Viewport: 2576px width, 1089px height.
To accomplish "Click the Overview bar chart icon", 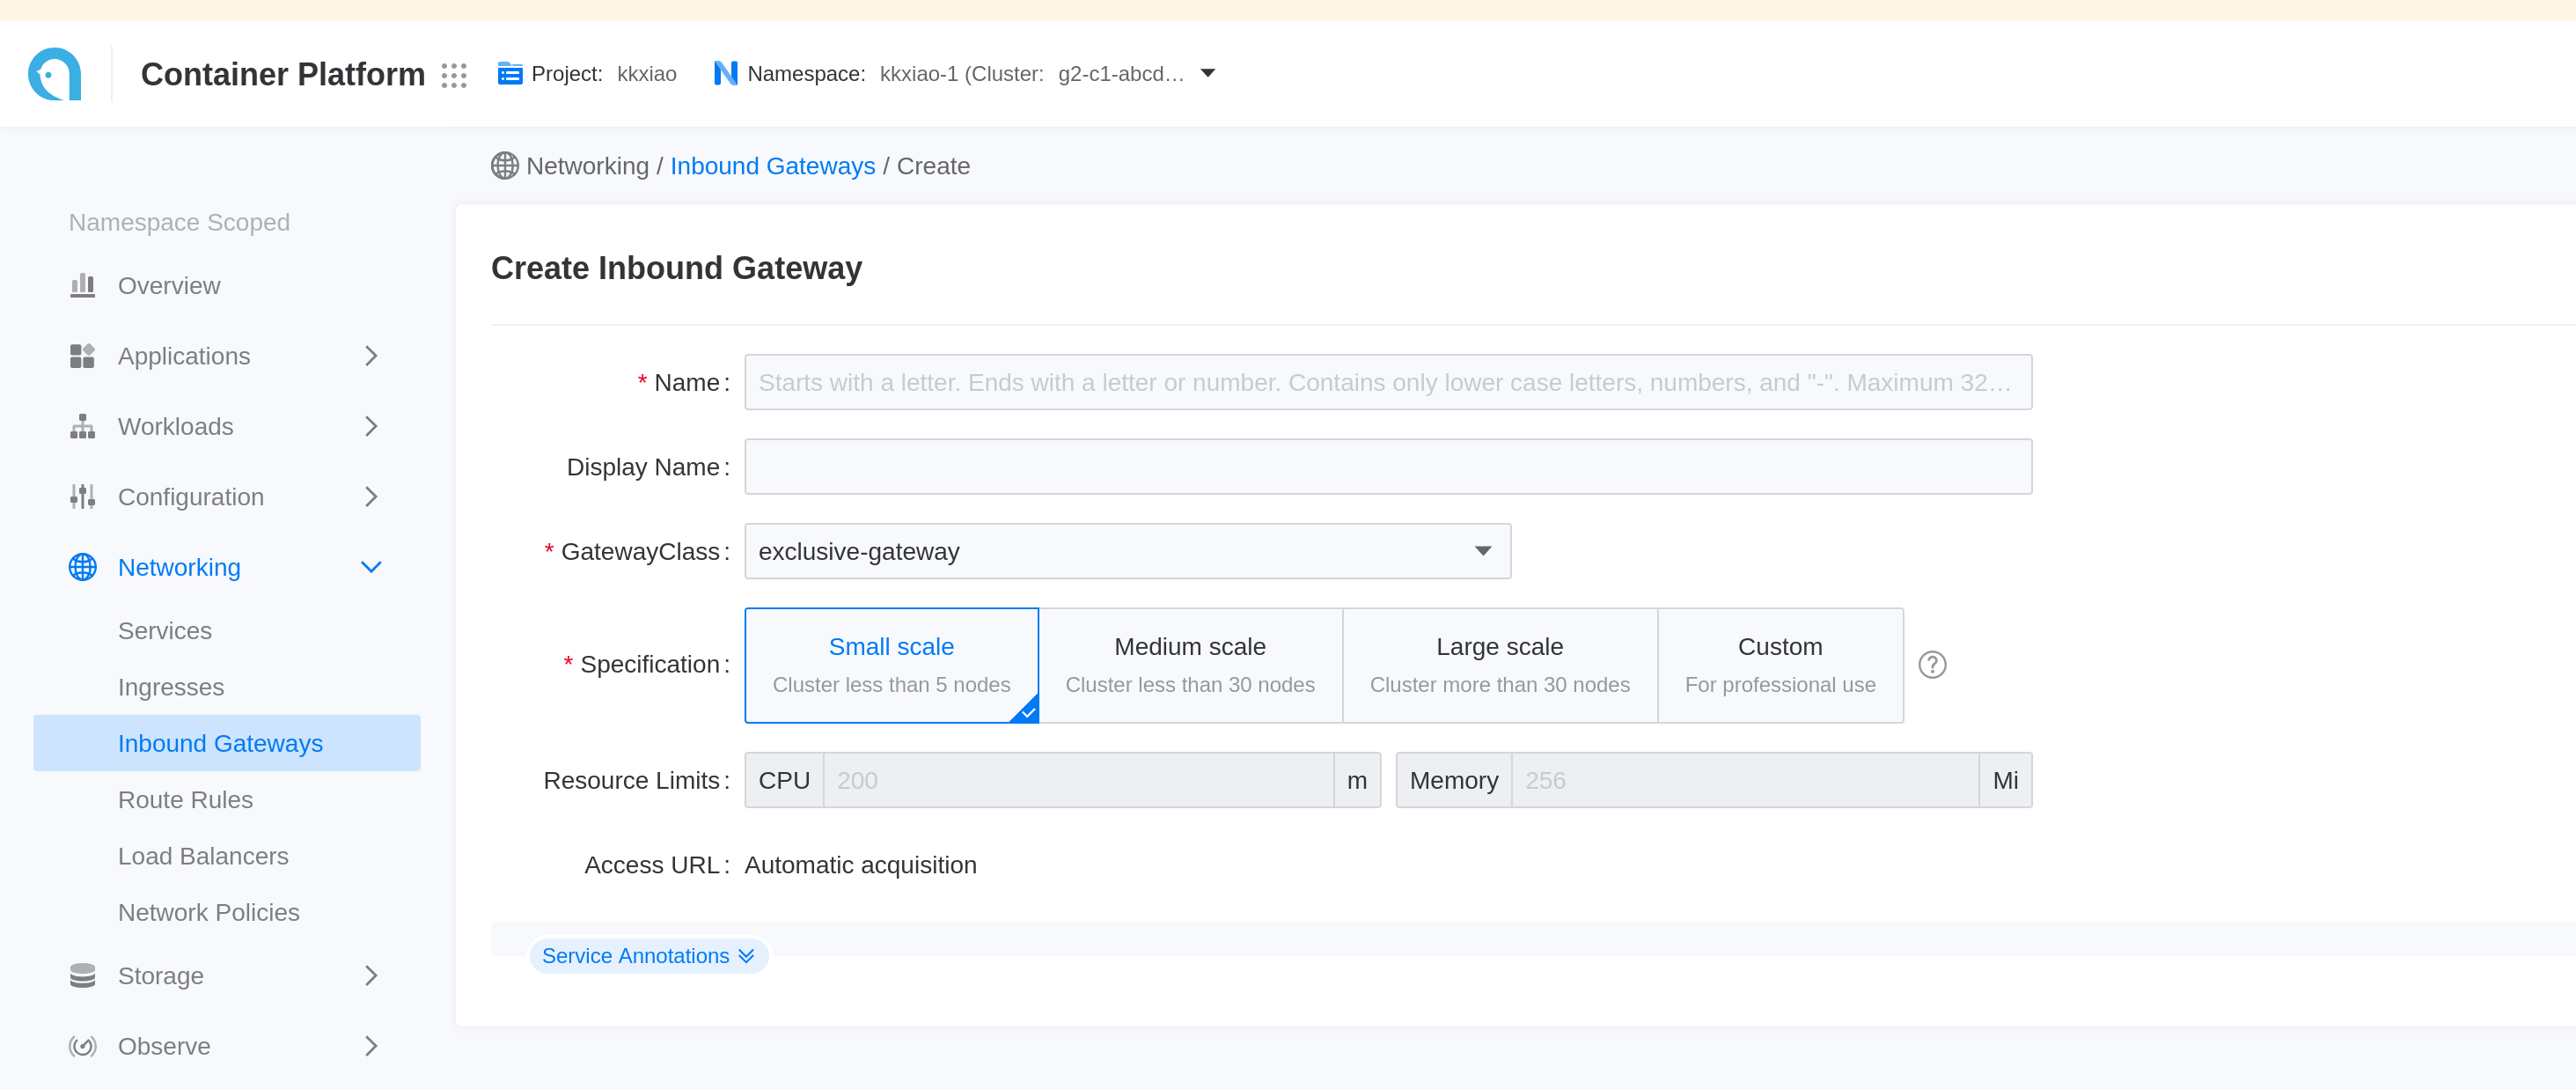I will tap(82, 286).
